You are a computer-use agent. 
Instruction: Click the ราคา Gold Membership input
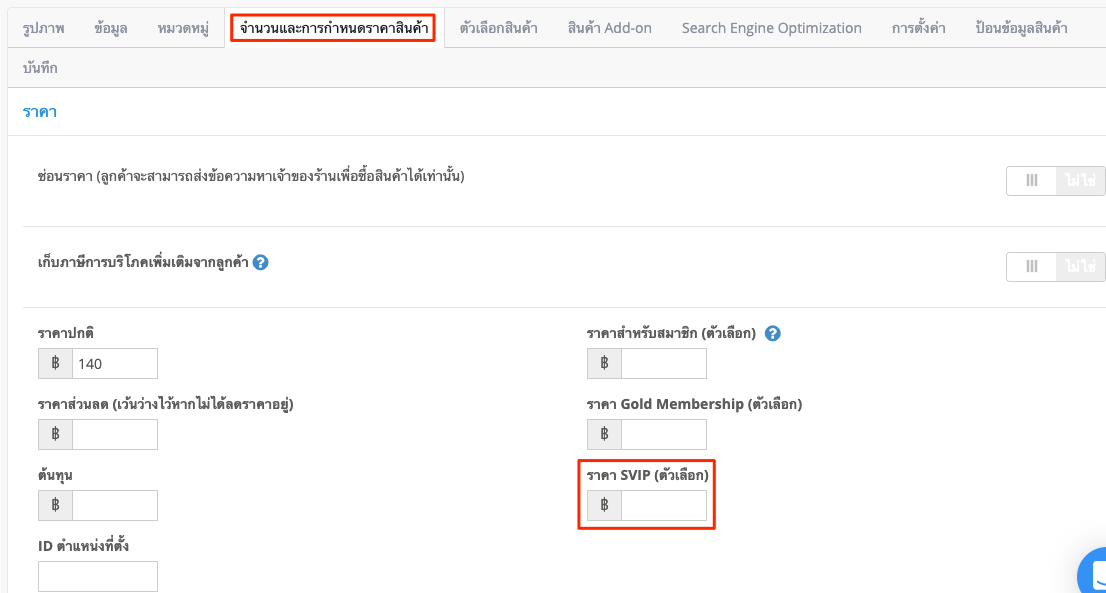coord(663,434)
